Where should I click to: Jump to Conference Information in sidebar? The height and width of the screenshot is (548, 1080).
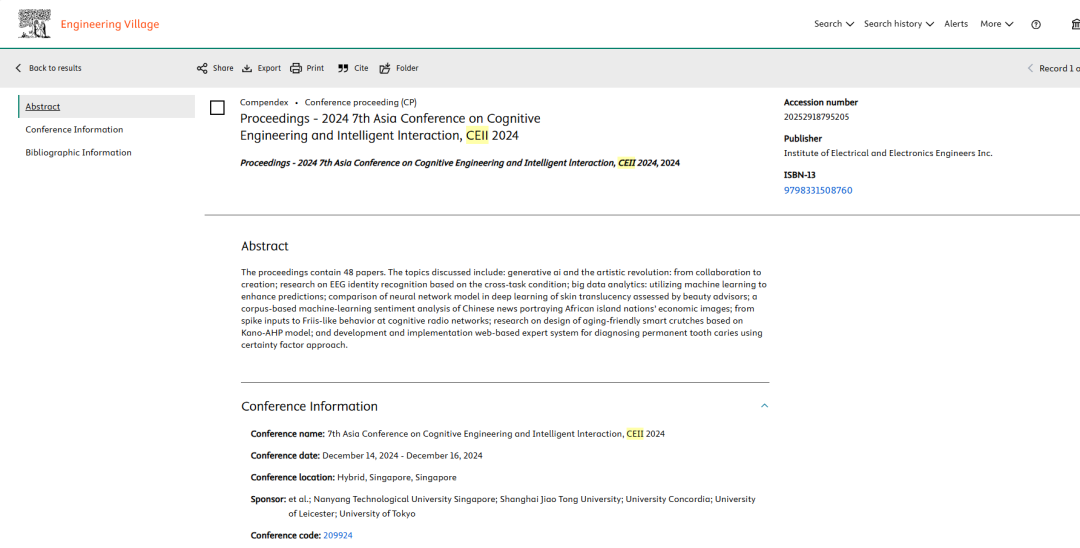tap(74, 129)
